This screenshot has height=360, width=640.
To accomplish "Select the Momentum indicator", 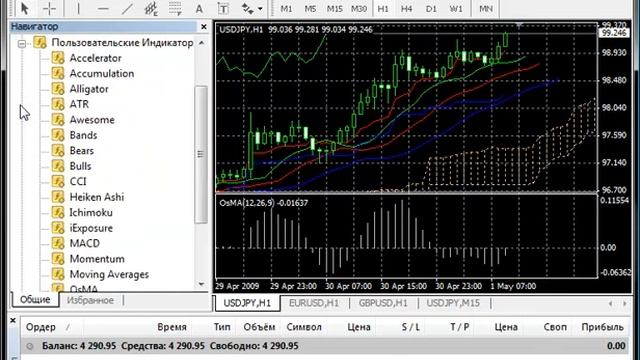I will coord(97,259).
